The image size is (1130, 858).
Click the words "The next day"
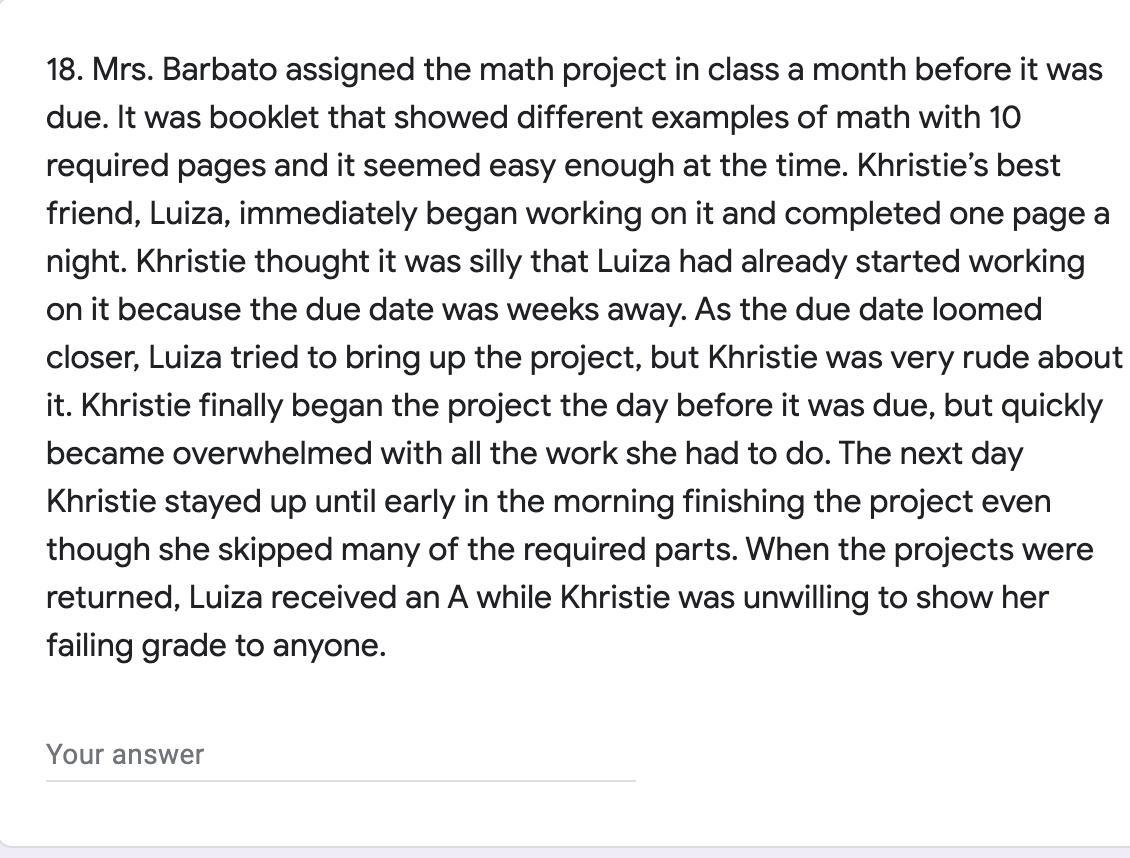tap(931, 454)
